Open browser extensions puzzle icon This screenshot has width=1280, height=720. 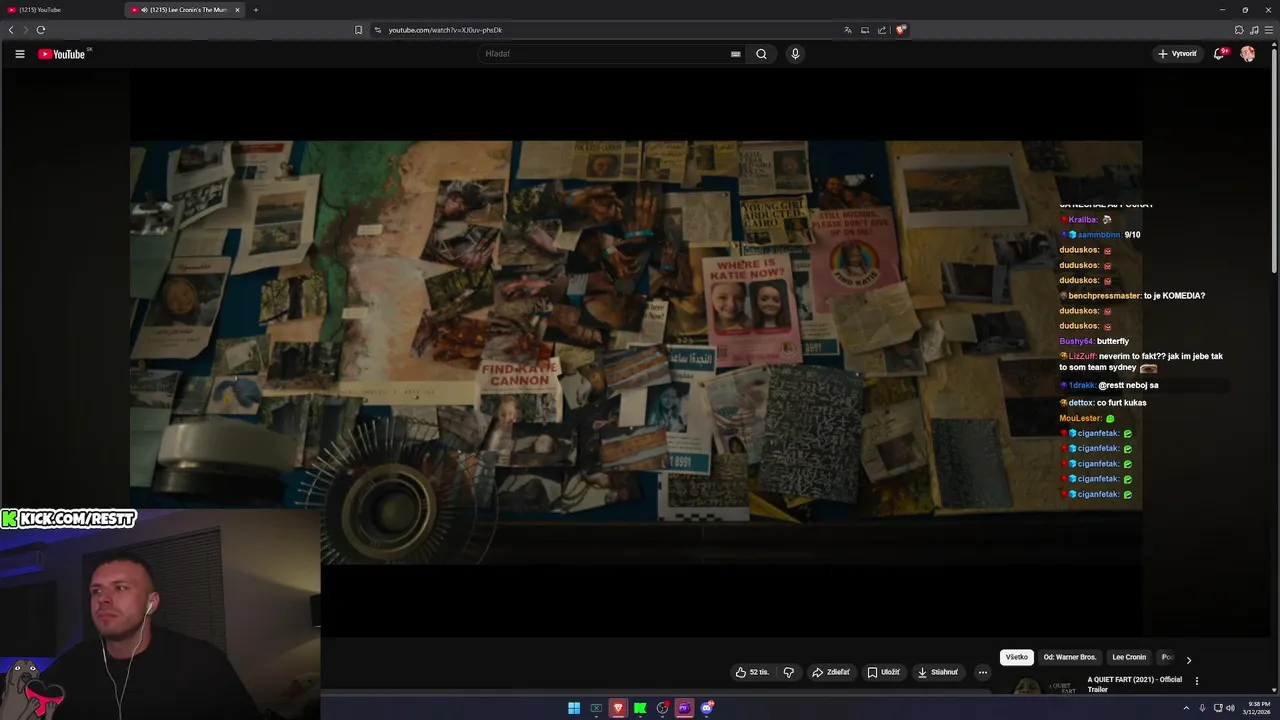coord(1238,30)
